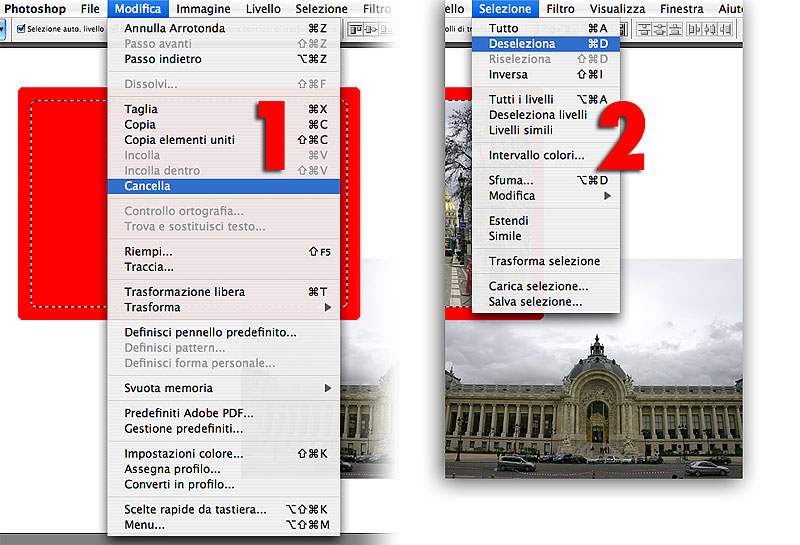Choose Livelli simili
The image size is (800, 545).
[x=546, y=130]
